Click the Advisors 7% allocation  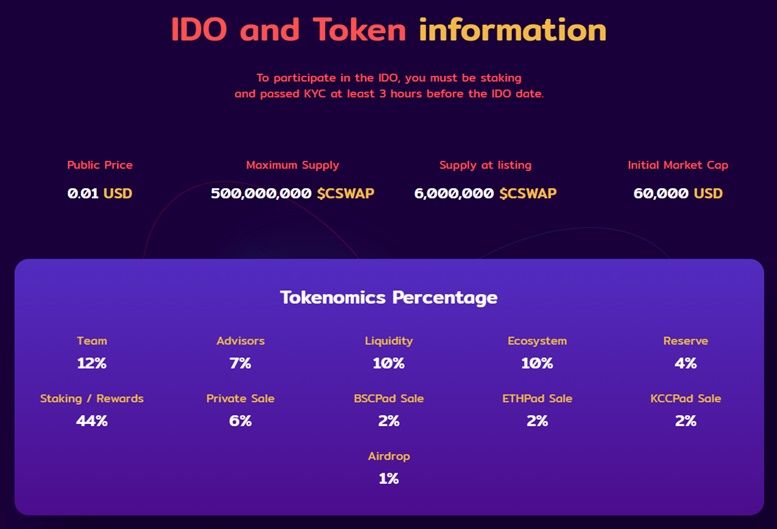click(x=240, y=353)
